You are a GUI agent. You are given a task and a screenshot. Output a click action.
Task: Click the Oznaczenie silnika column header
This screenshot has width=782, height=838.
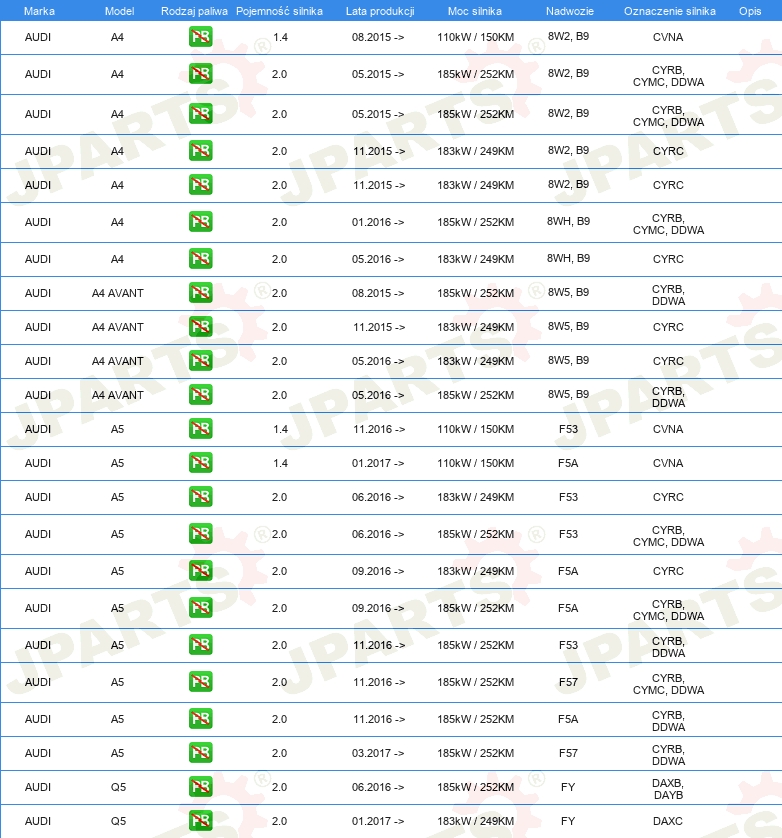coord(670,11)
